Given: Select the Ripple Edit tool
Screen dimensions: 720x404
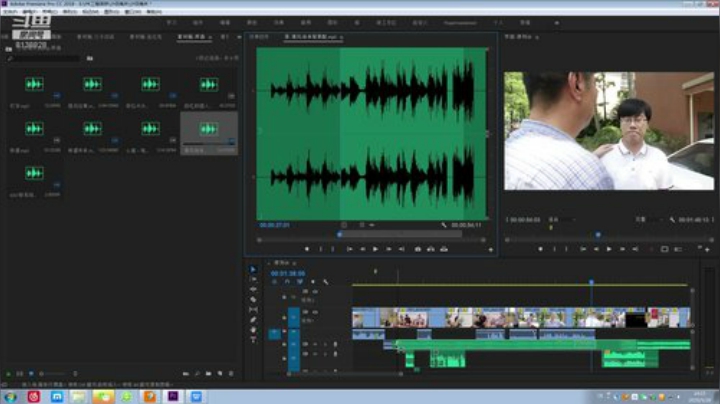Looking at the screenshot, I should (253, 289).
